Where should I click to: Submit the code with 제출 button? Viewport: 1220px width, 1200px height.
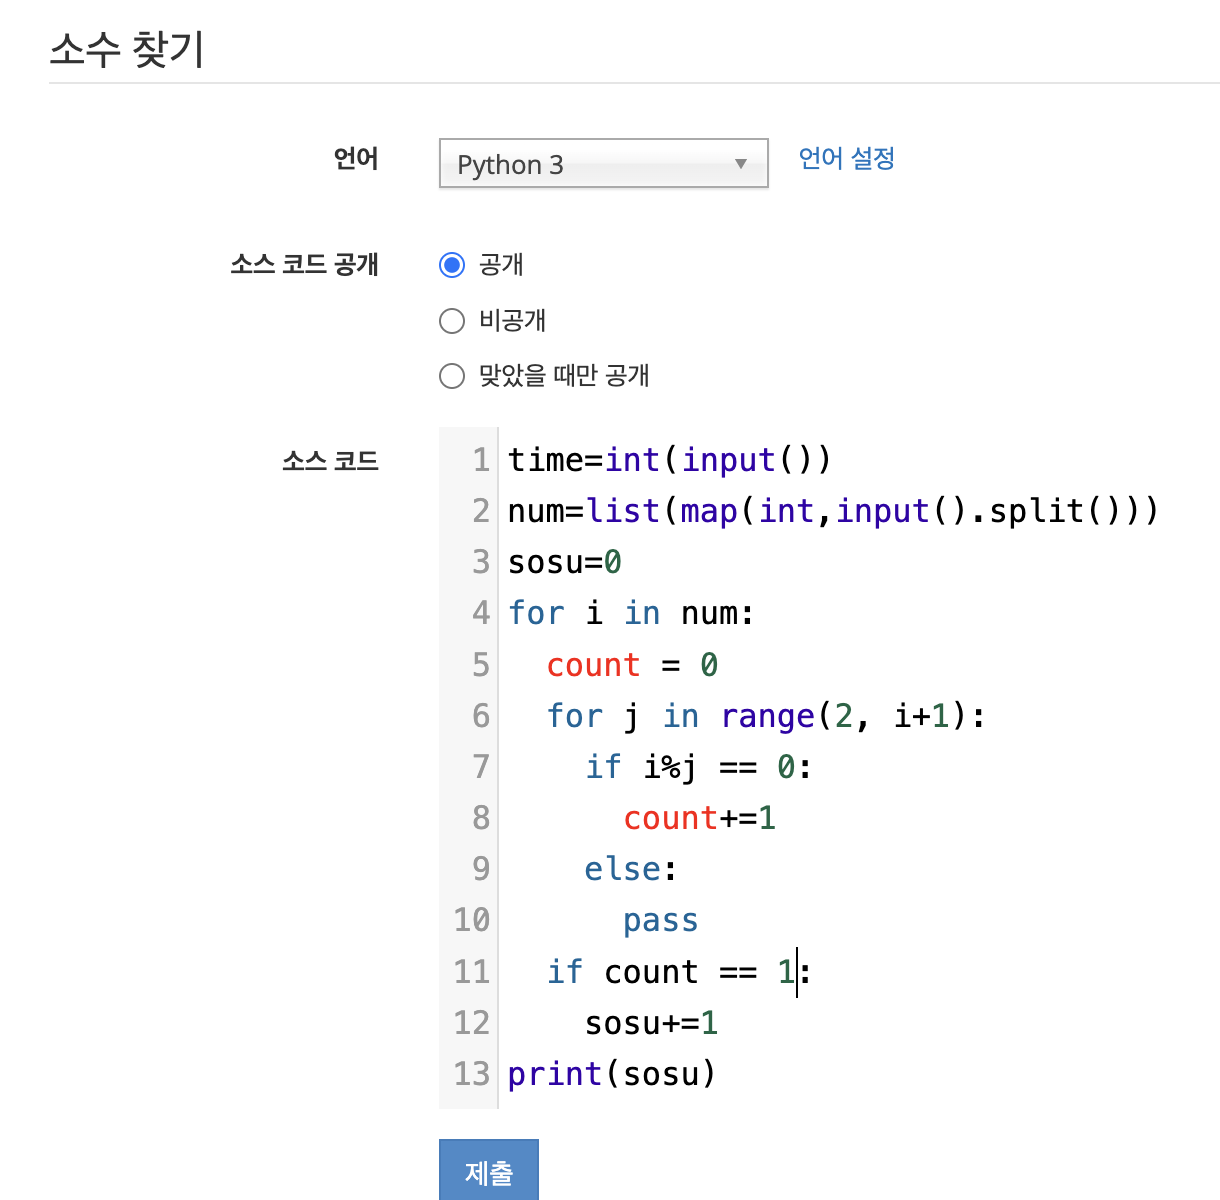point(489,1170)
